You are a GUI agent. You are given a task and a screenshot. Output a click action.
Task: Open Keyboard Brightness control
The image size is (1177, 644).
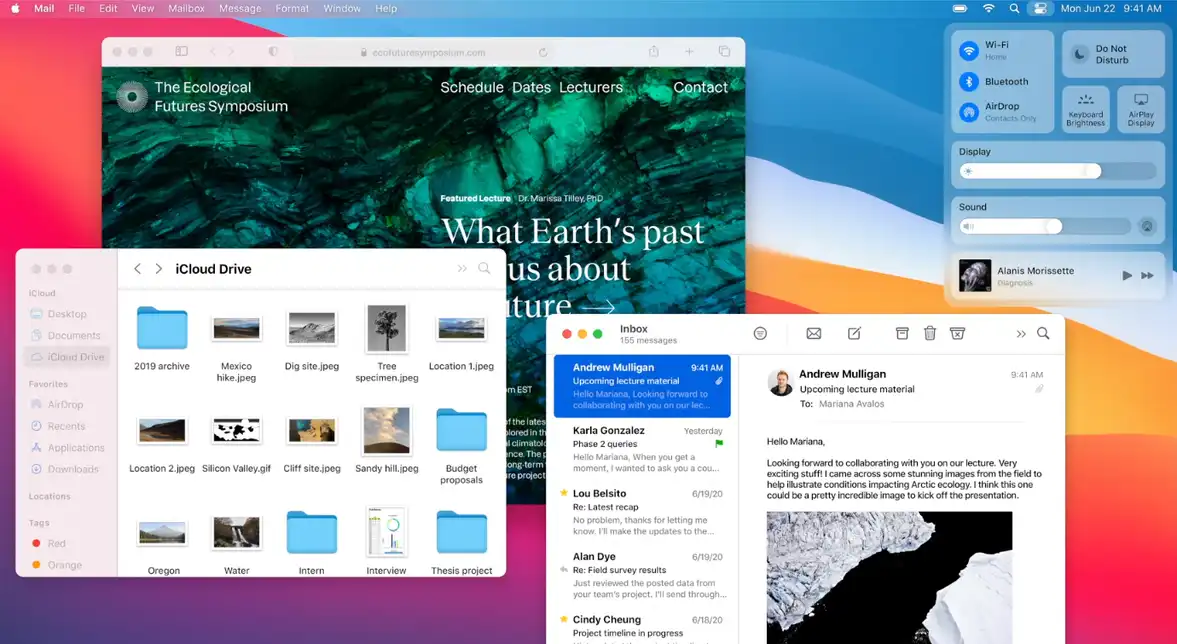click(x=1085, y=110)
